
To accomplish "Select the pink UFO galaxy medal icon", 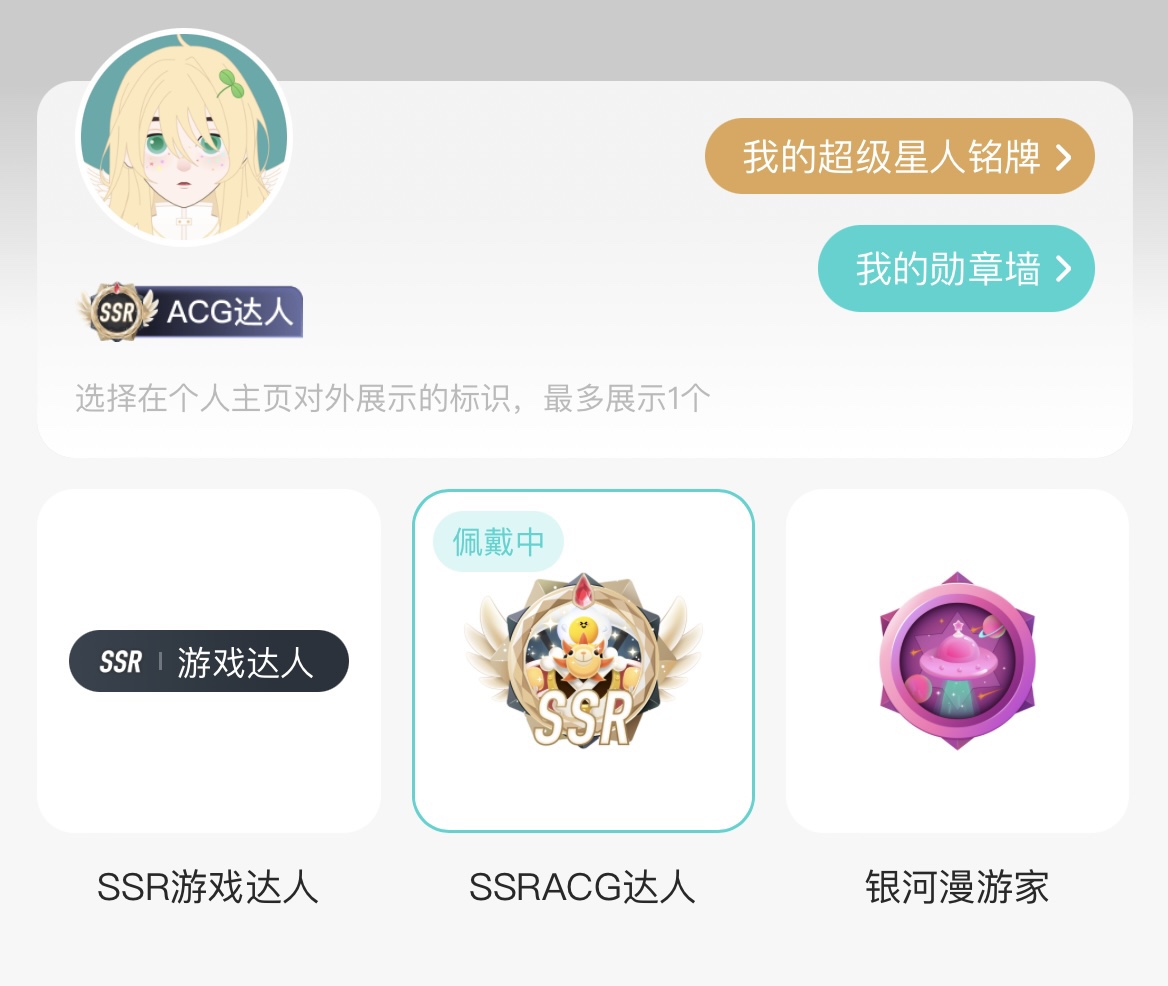I will (957, 661).
